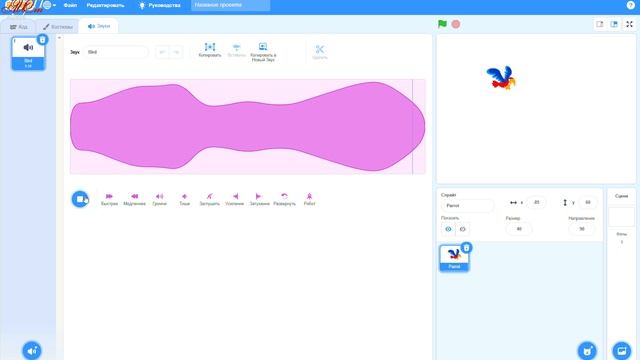
Task: Click the sprite size (Размер) field
Action: [519, 229]
